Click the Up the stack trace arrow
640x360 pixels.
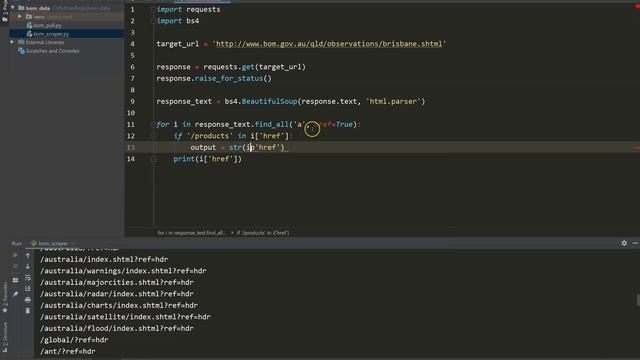[x=28, y=256]
